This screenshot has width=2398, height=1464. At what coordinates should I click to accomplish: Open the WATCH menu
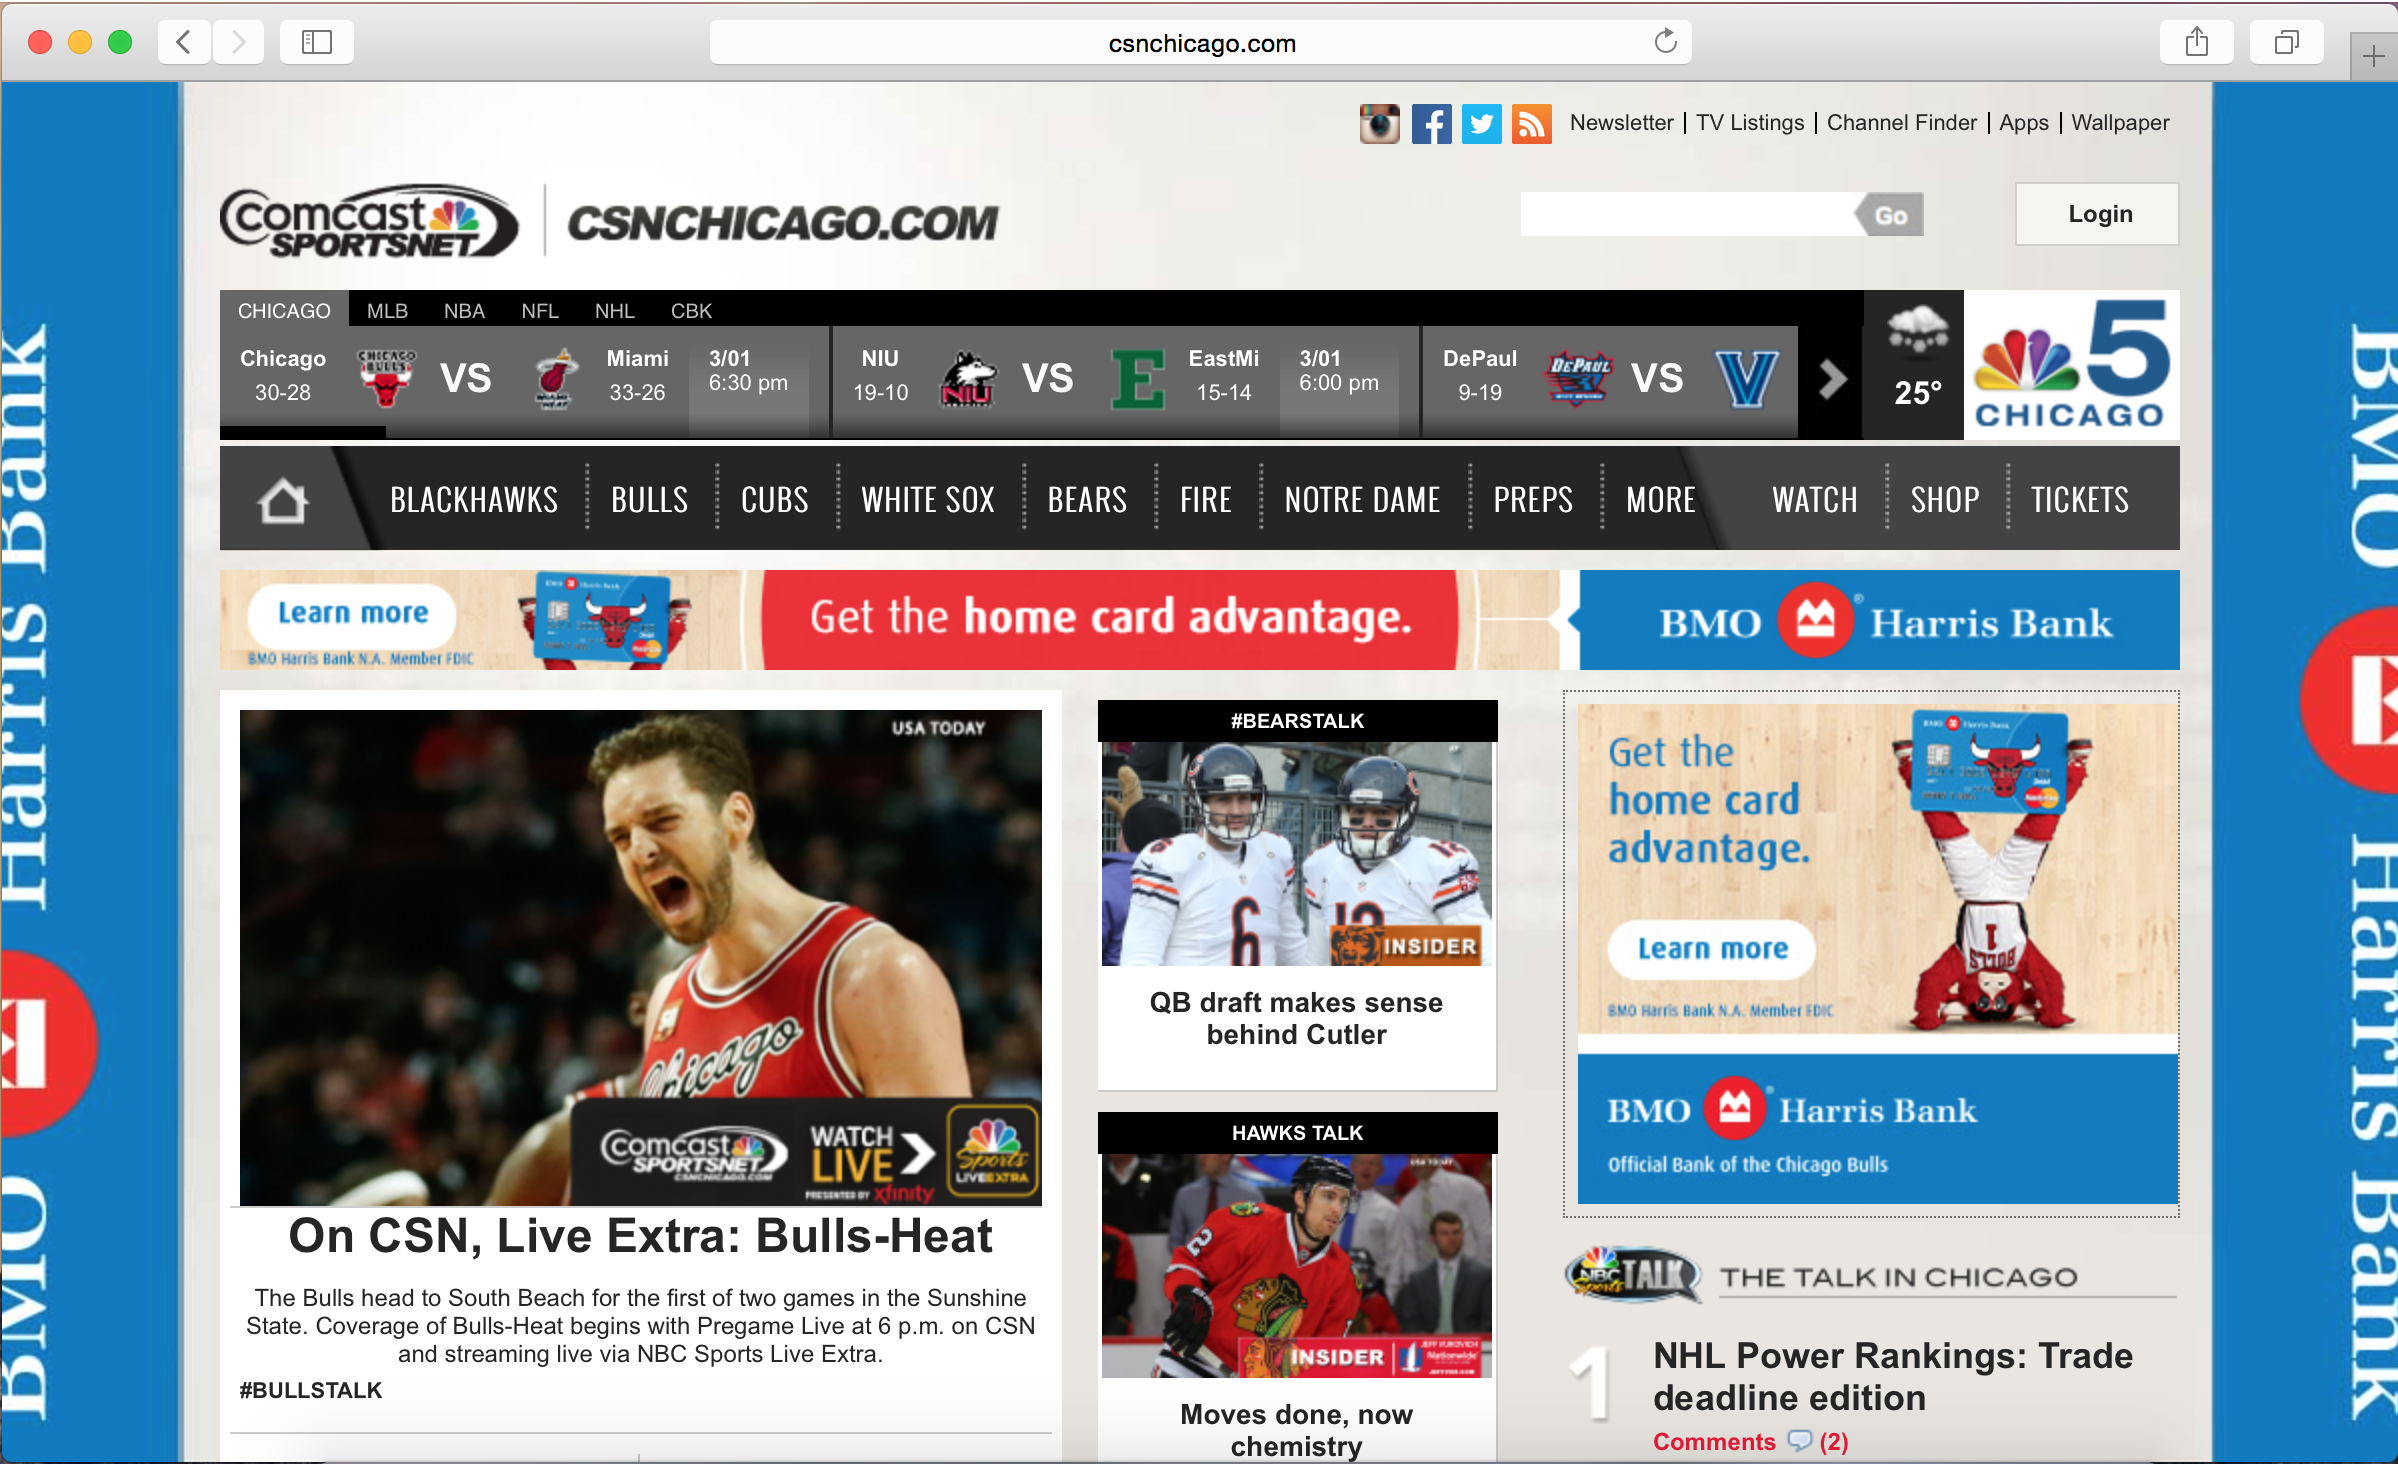click(x=1815, y=499)
